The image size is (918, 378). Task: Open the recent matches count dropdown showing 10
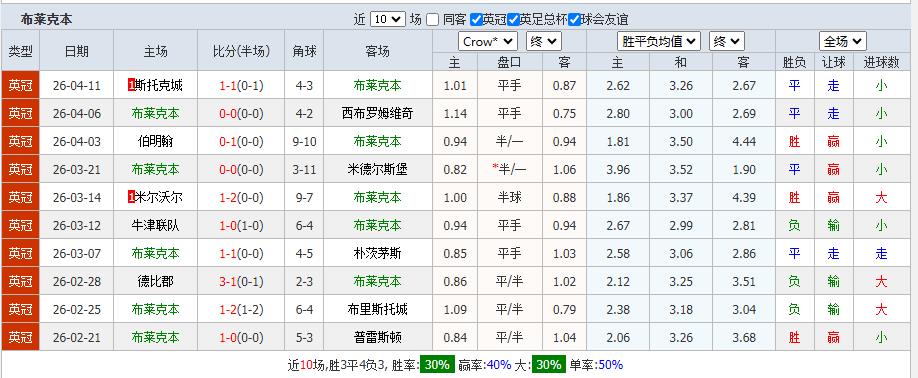click(388, 19)
